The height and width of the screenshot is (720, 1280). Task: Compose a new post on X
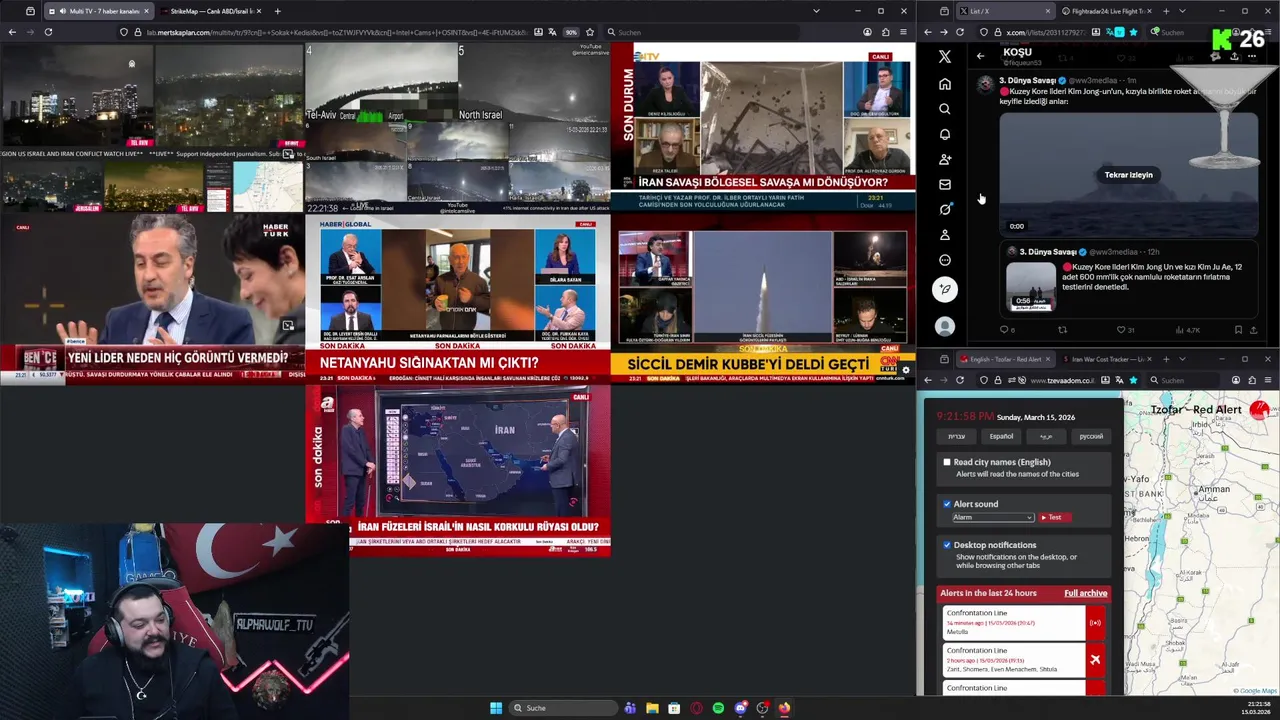pyautogui.click(x=945, y=290)
